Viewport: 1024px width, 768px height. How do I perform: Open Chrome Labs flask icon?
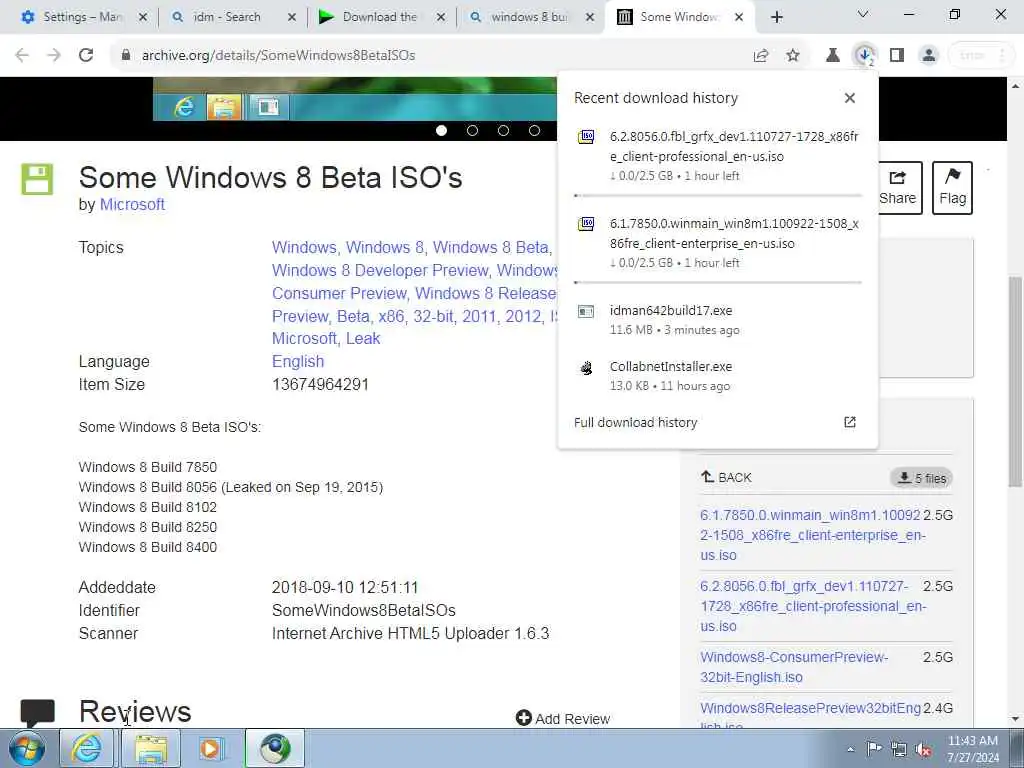click(833, 56)
